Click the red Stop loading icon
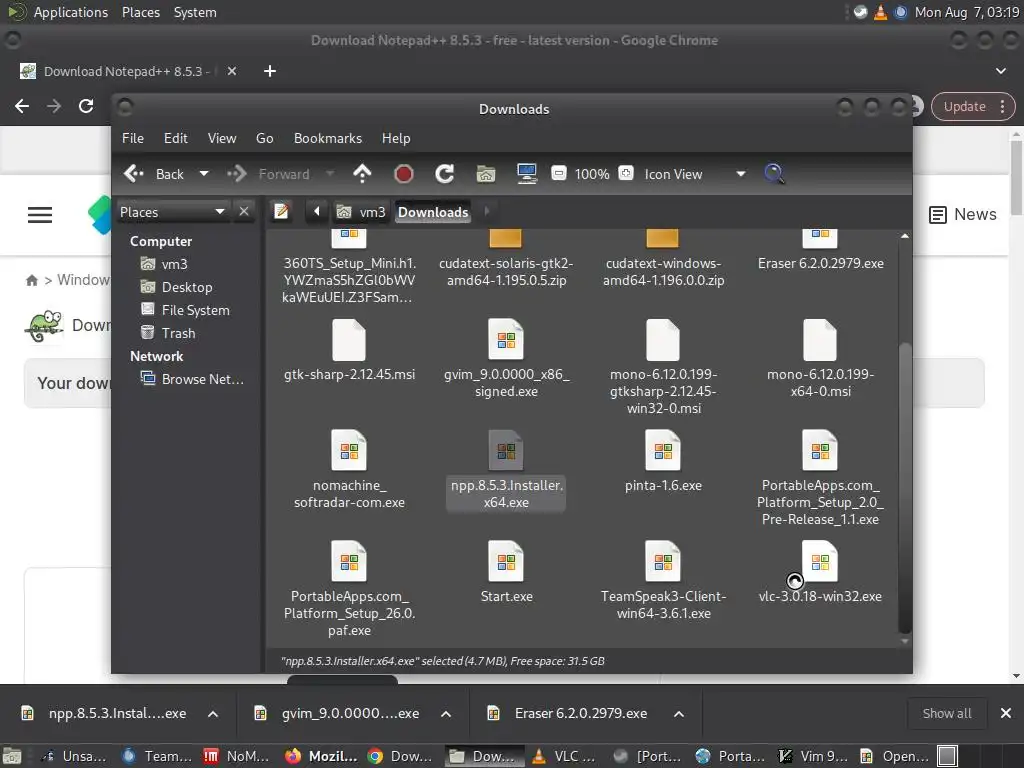The width and height of the screenshot is (1024, 768). 404,174
